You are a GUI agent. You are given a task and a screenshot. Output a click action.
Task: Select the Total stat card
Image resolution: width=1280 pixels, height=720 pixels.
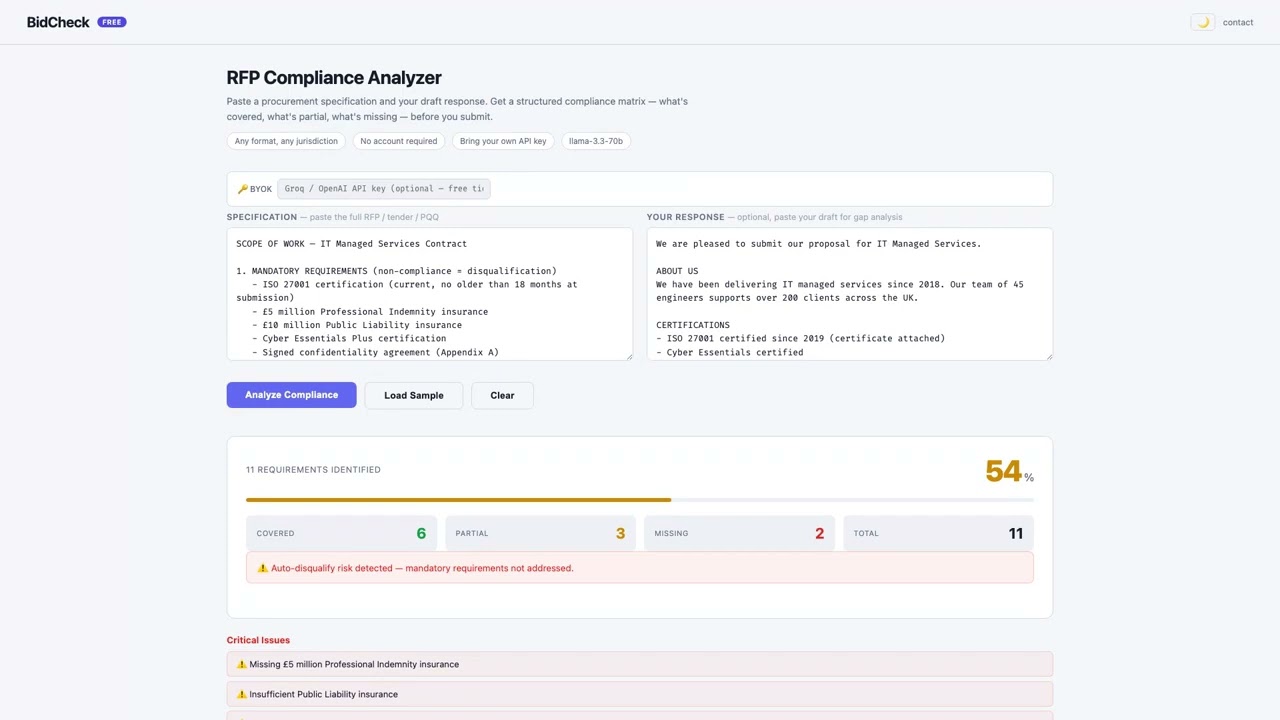[x=939, y=533]
